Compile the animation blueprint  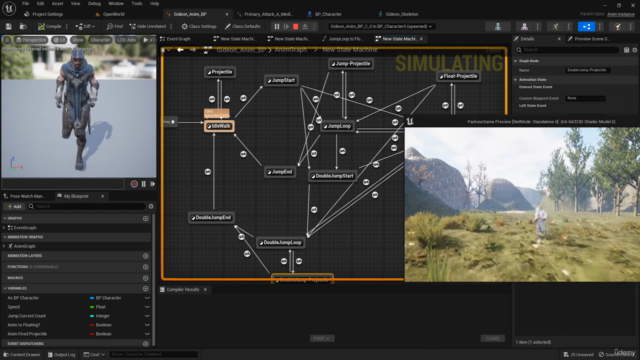click(49, 27)
